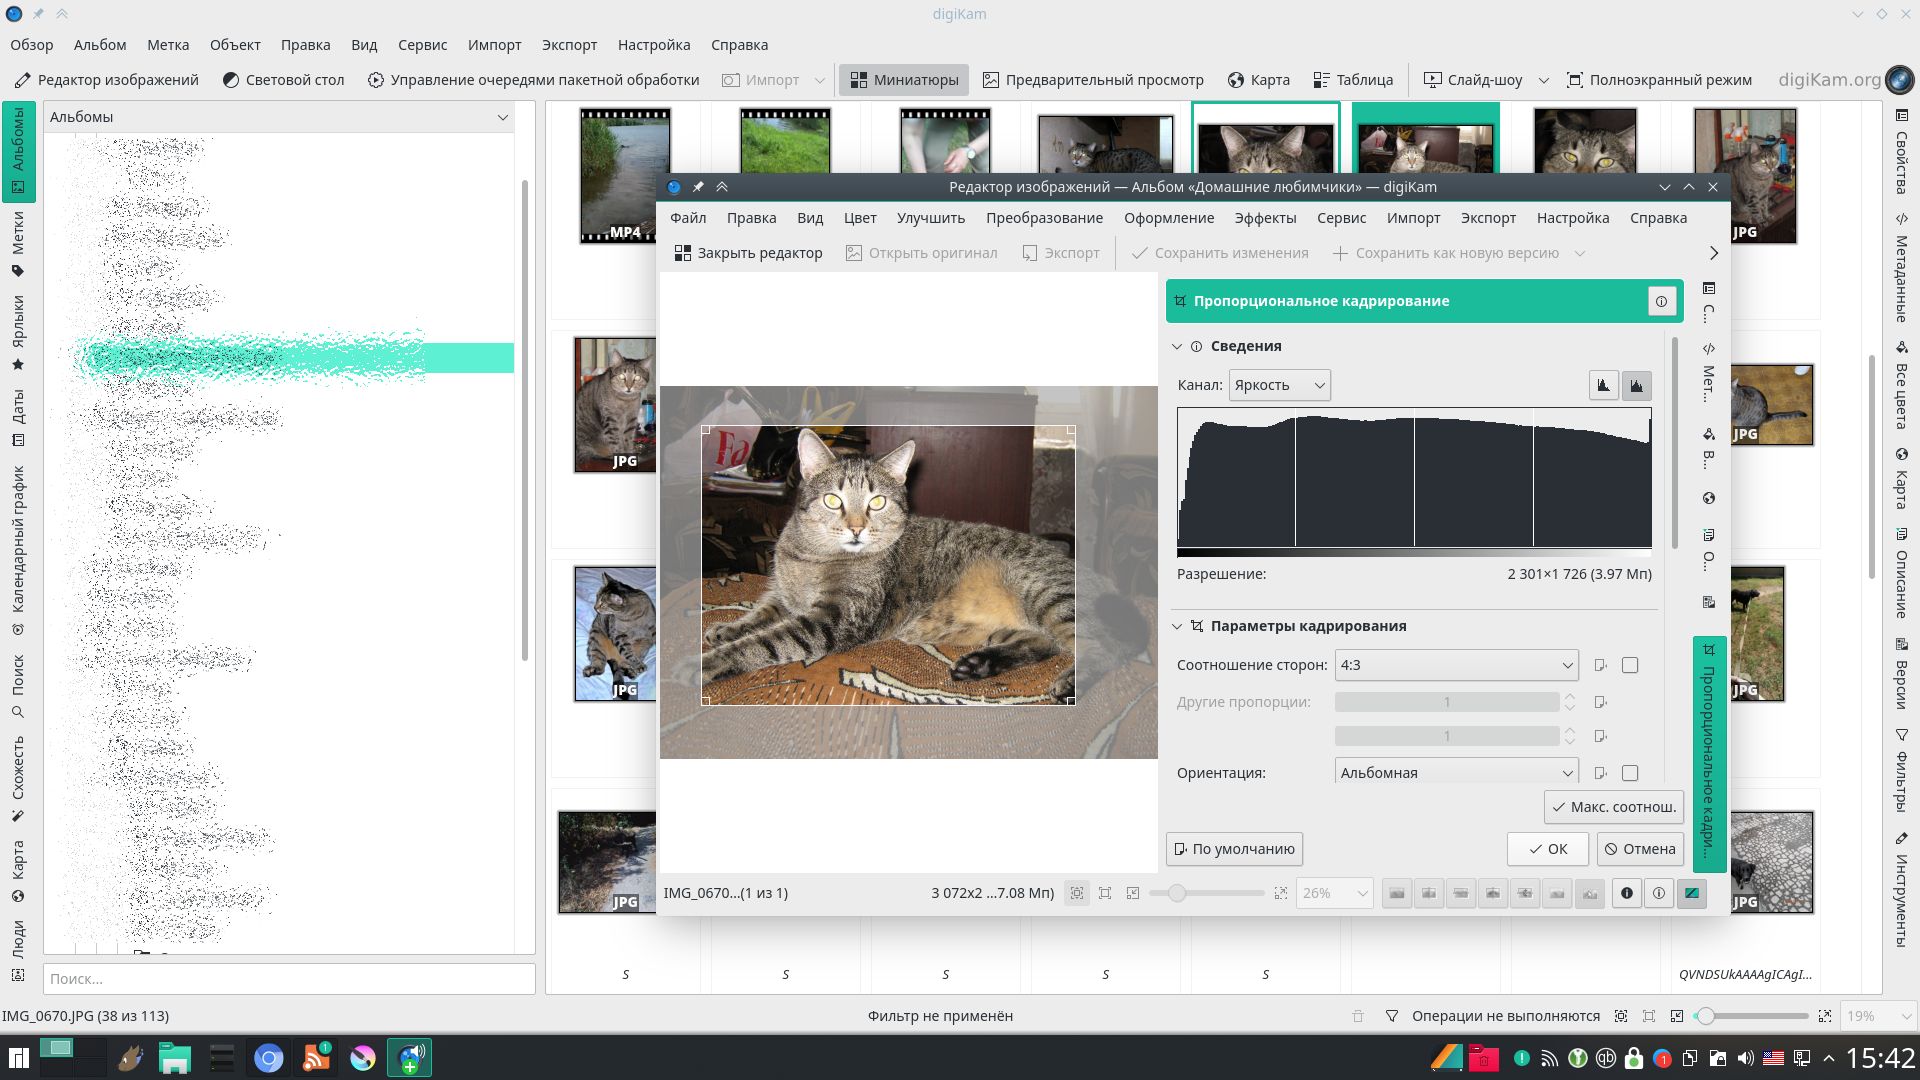The image size is (1920, 1080).
Task: Click the crop tool panel scrollbar
Action: (x=1675, y=443)
